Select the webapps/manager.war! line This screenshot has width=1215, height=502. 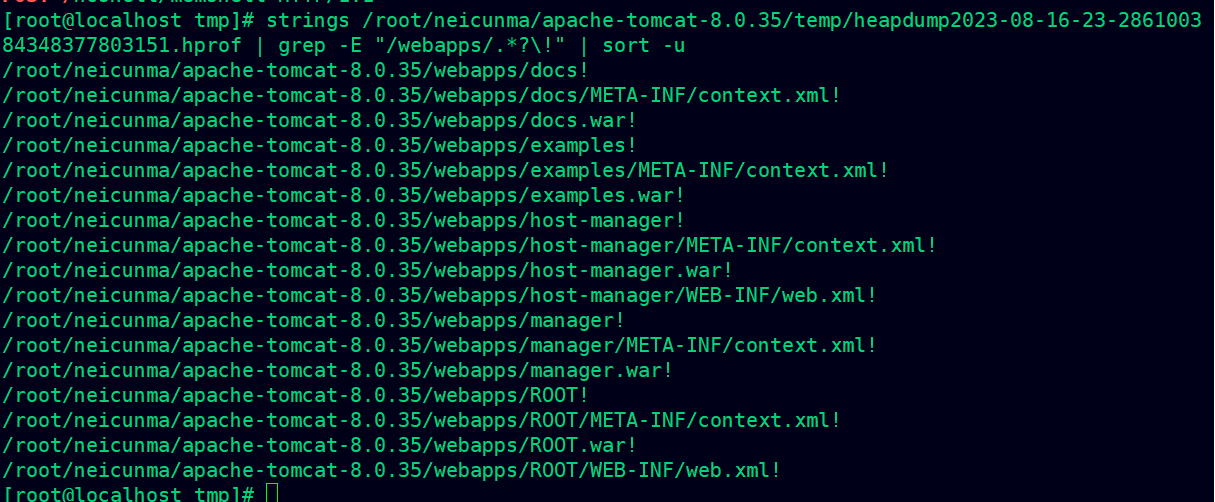click(337, 370)
